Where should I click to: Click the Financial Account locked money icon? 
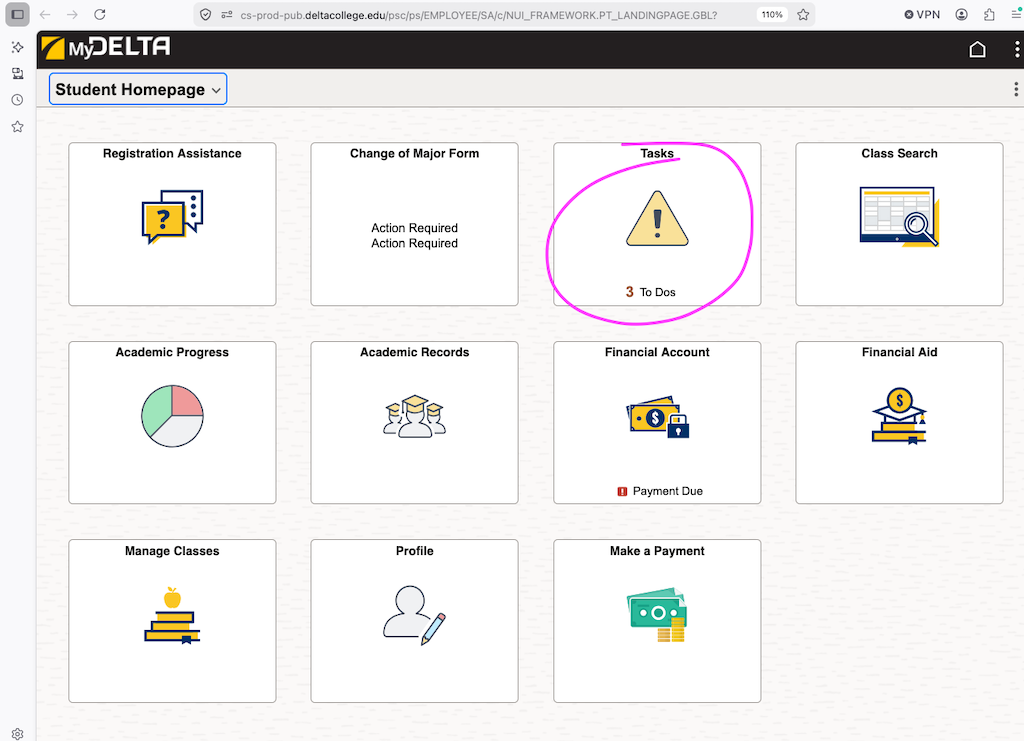pos(658,417)
